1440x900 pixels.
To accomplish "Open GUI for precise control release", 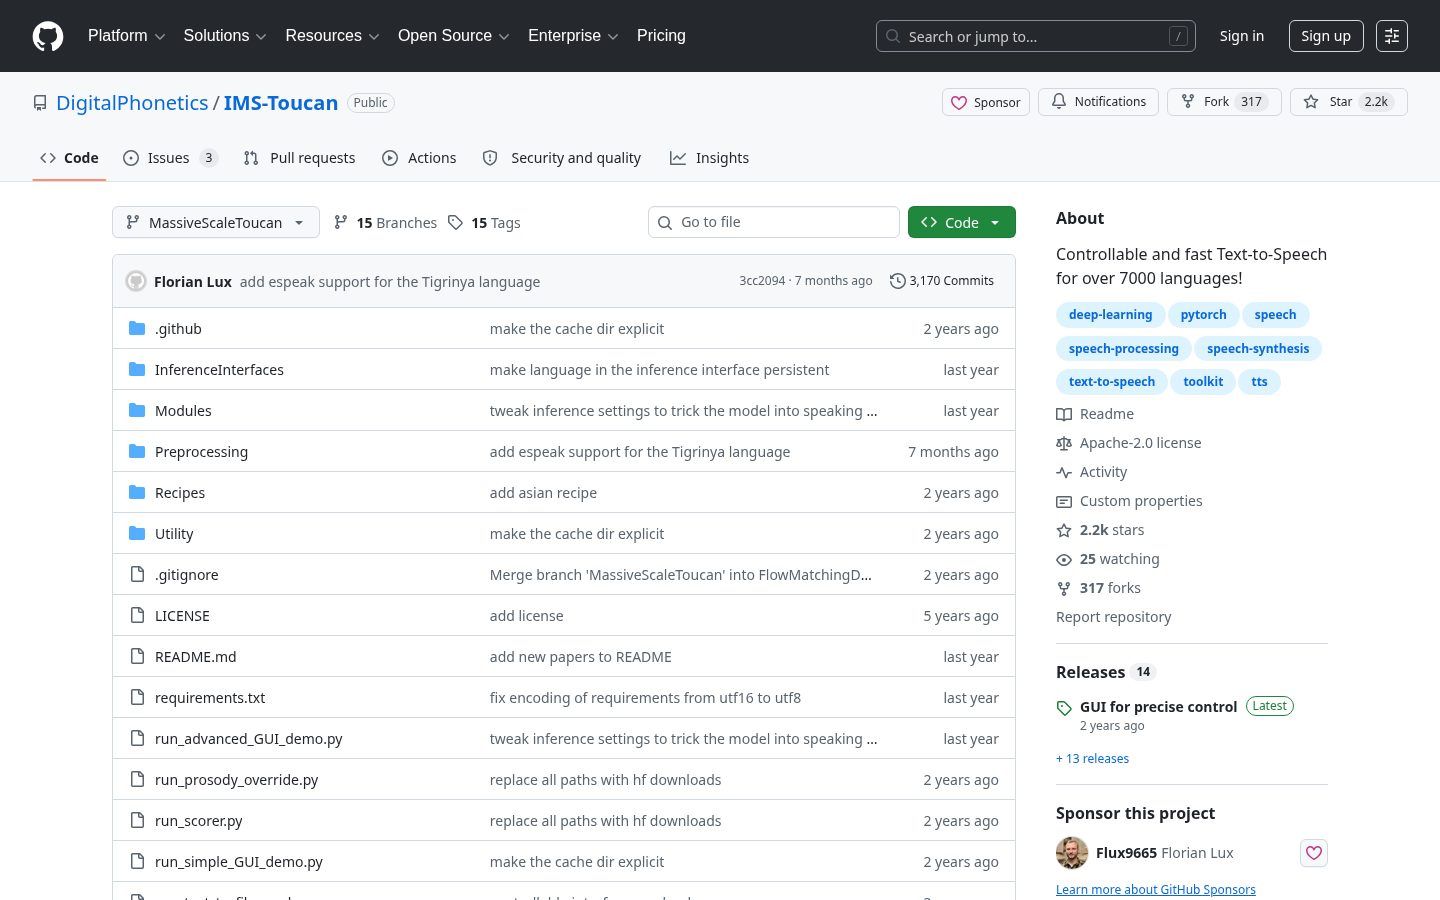I will pyautogui.click(x=1158, y=706).
